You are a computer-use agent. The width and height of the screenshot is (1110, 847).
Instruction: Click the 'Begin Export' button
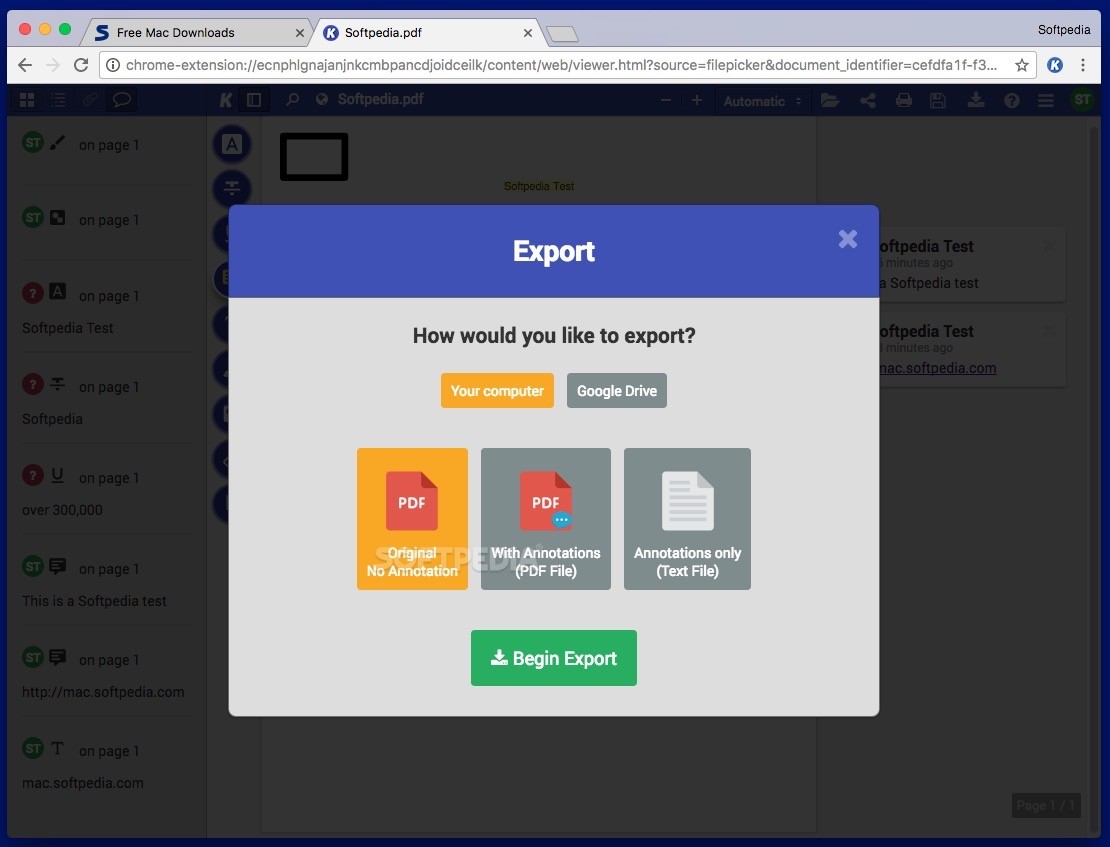tap(553, 658)
